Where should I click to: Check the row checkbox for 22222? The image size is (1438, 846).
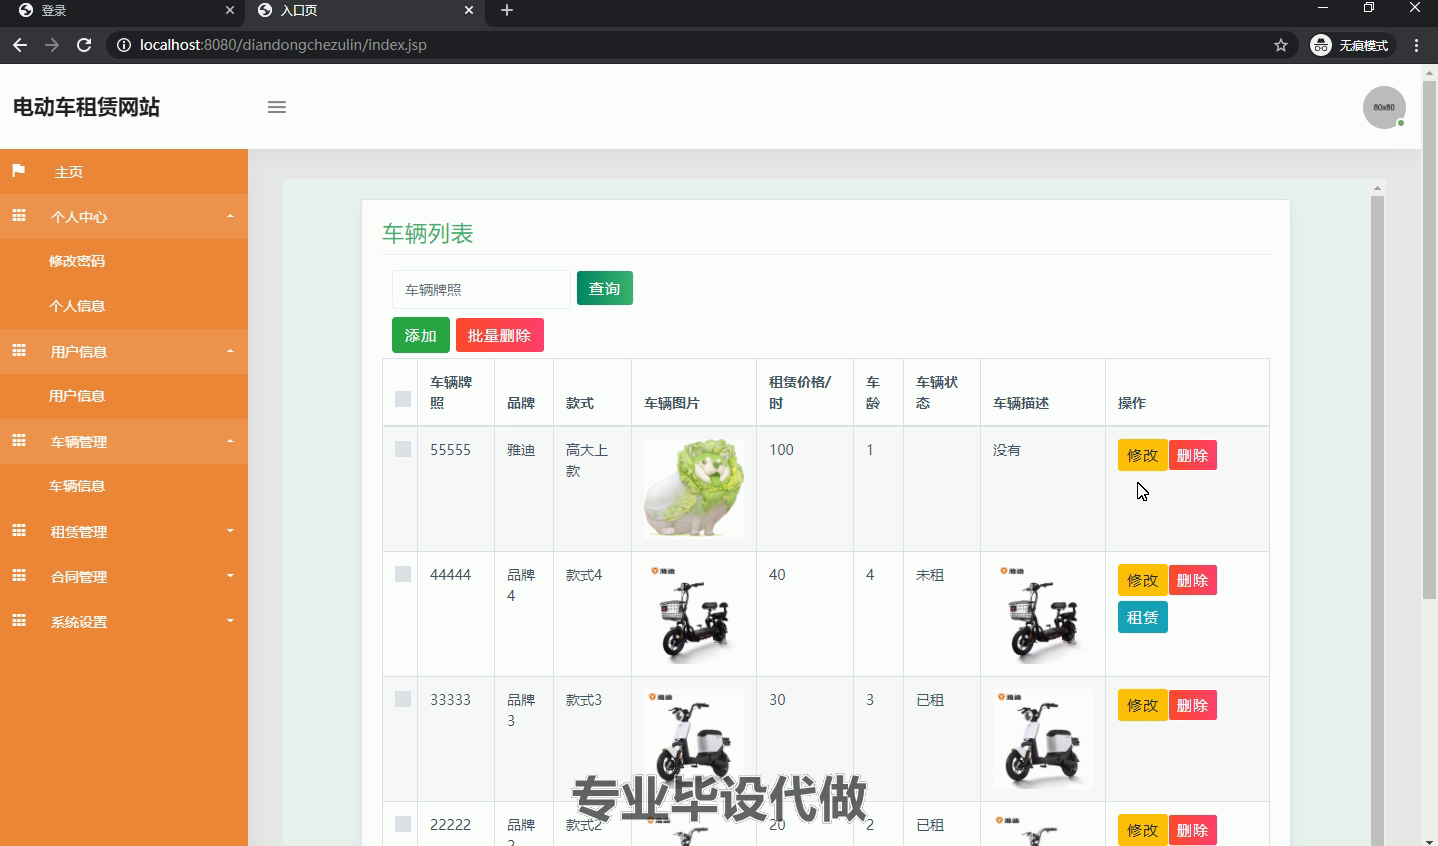pyautogui.click(x=403, y=824)
